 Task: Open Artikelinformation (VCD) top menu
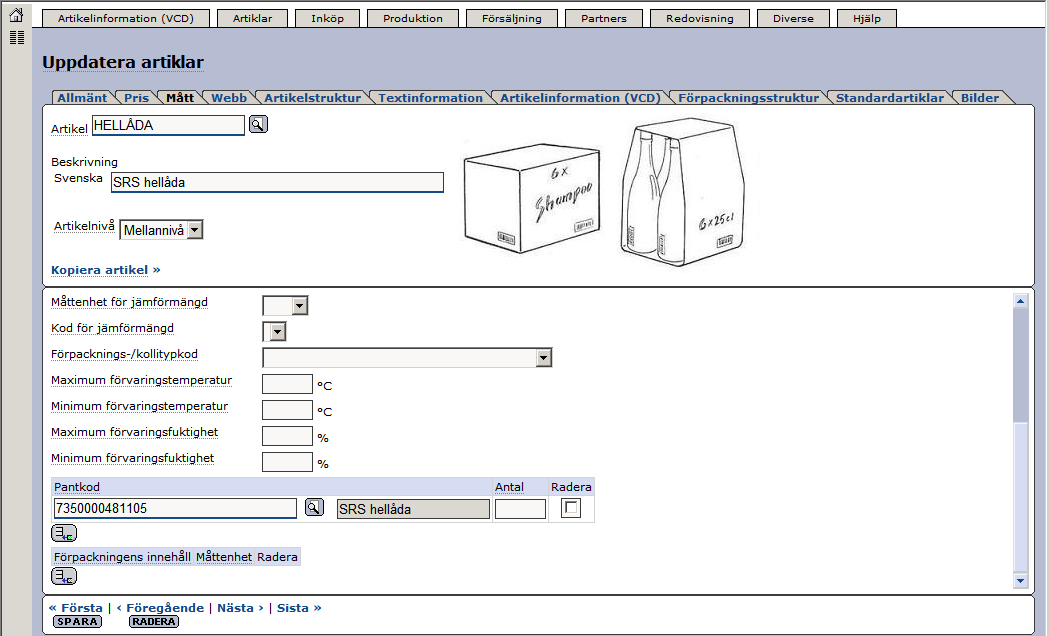click(x=126, y=18)
